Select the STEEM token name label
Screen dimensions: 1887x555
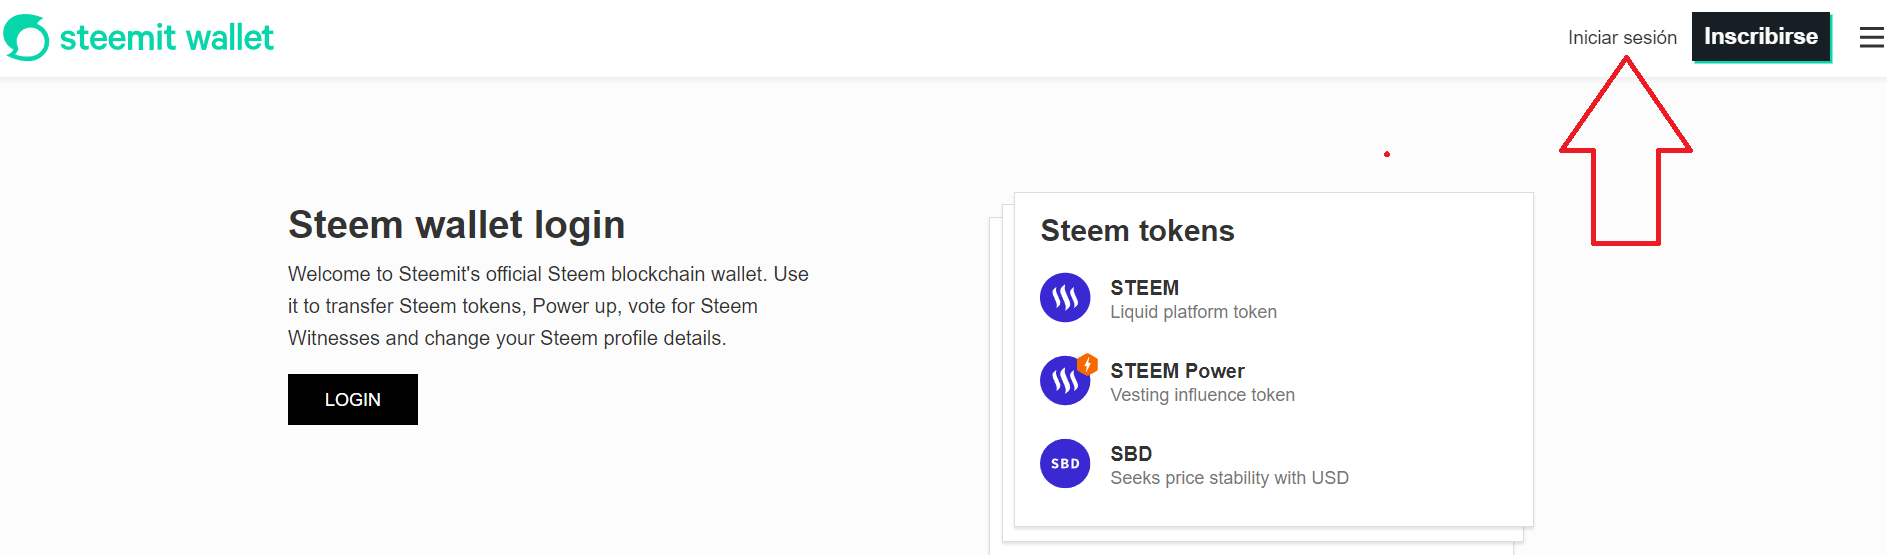1144,288
